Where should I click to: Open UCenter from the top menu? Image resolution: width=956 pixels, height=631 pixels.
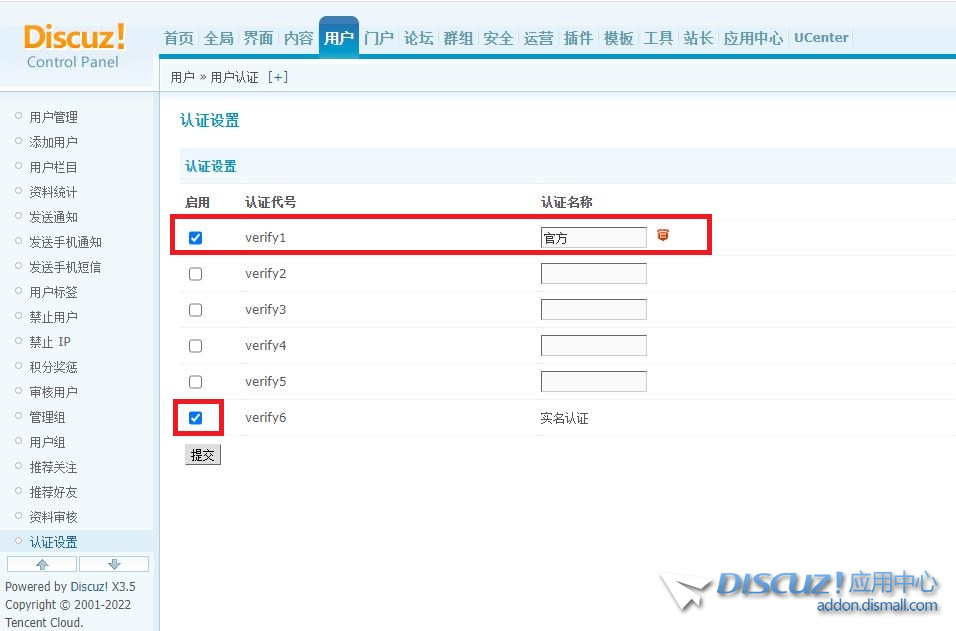click(820, 38)
